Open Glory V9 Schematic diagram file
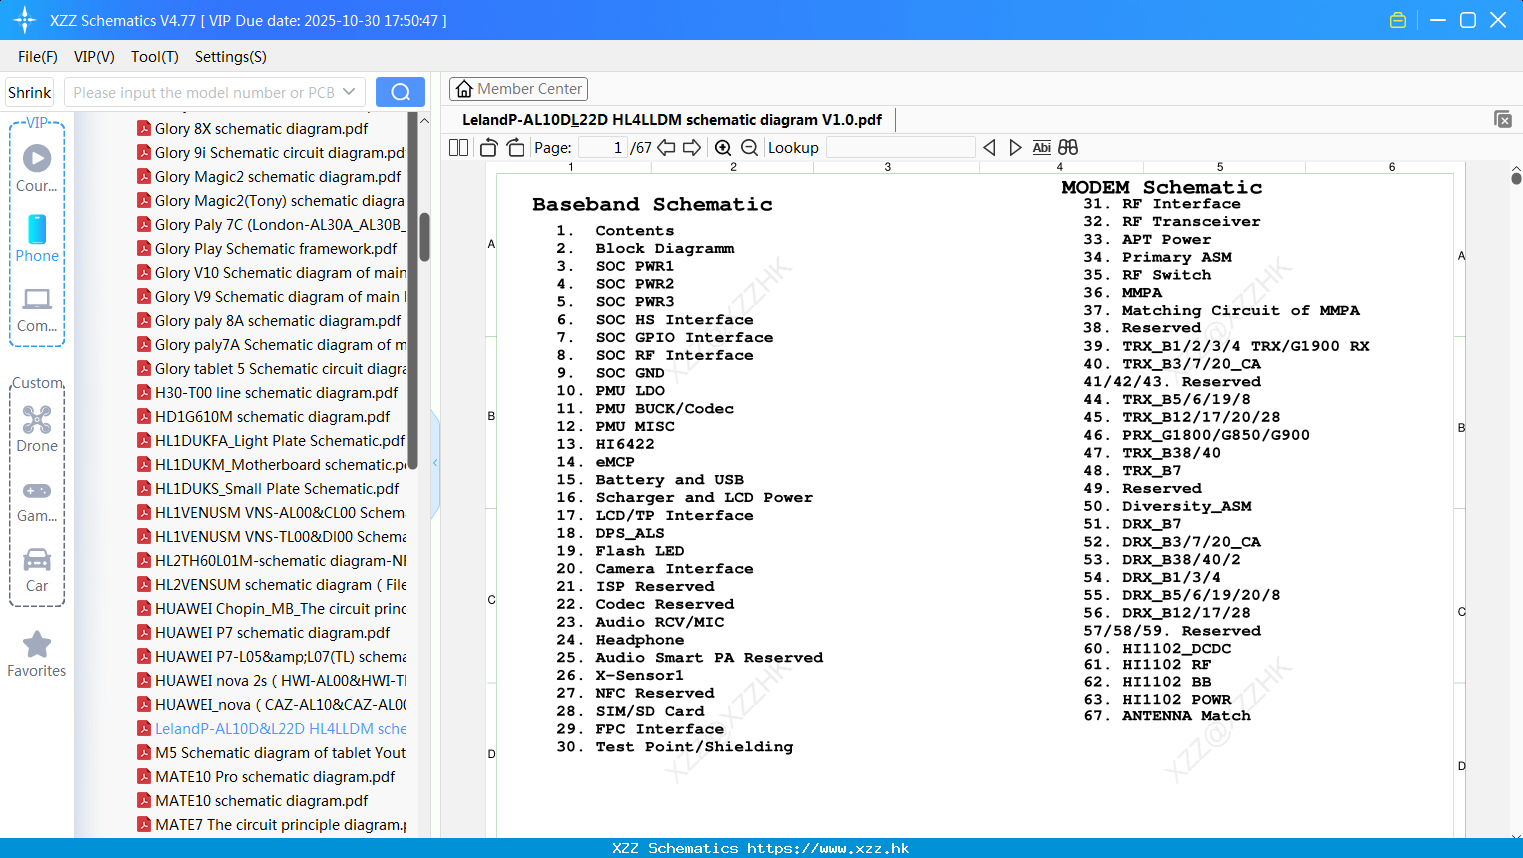The height and width of the screenshot is (858, 1523). (x=271, y=296)
